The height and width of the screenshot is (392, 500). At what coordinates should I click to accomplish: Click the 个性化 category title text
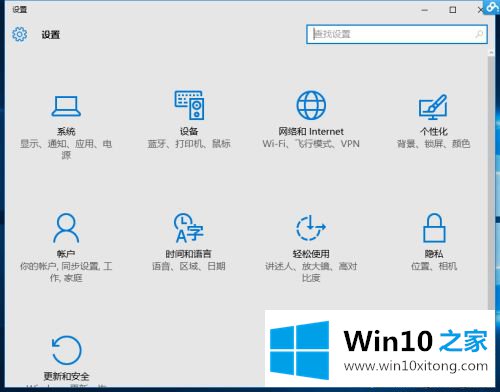tap(434, 131)
